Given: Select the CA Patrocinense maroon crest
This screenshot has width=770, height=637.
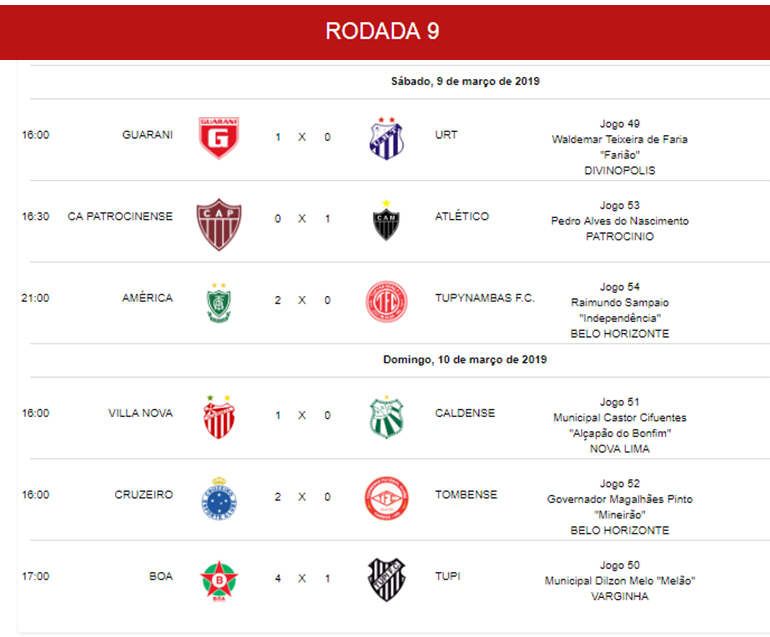Looking at the screenshot, I should pyautogui.click(x=219, y=224).
